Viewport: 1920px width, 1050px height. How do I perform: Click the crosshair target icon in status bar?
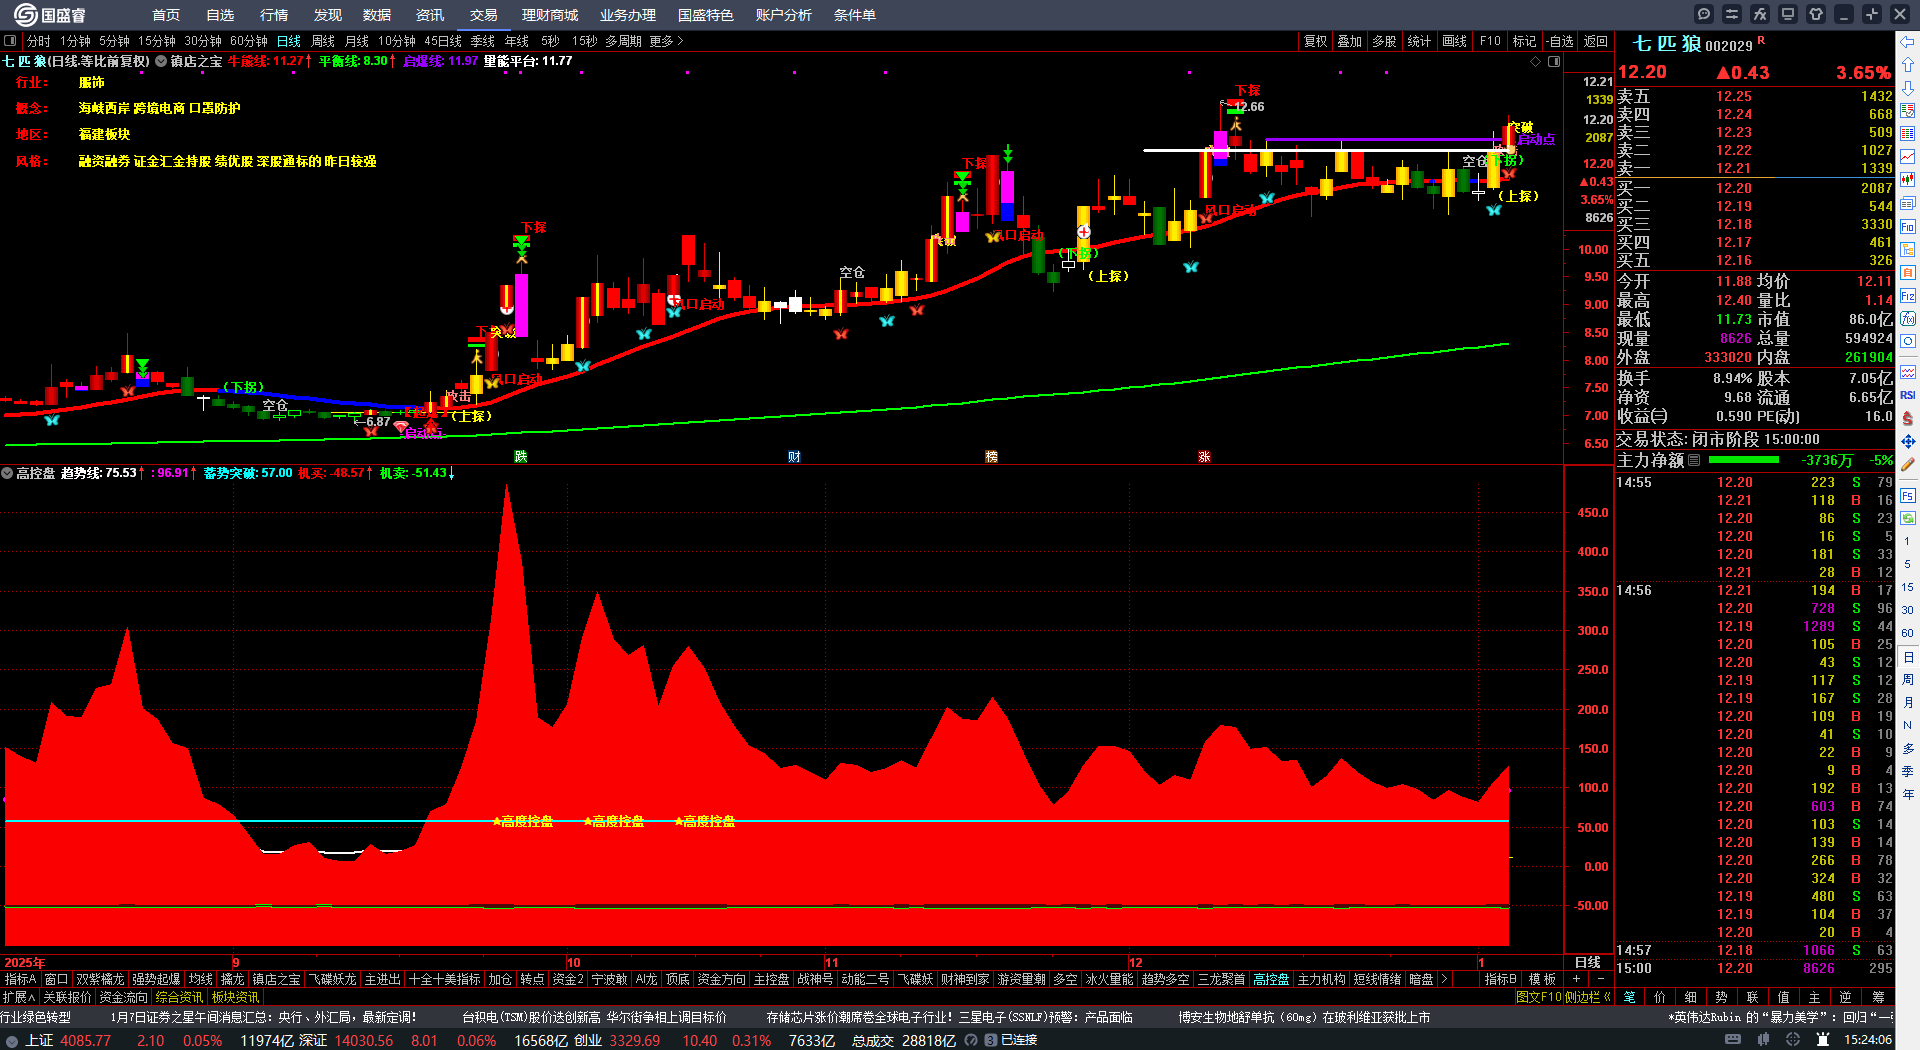pos(1793,1040)
